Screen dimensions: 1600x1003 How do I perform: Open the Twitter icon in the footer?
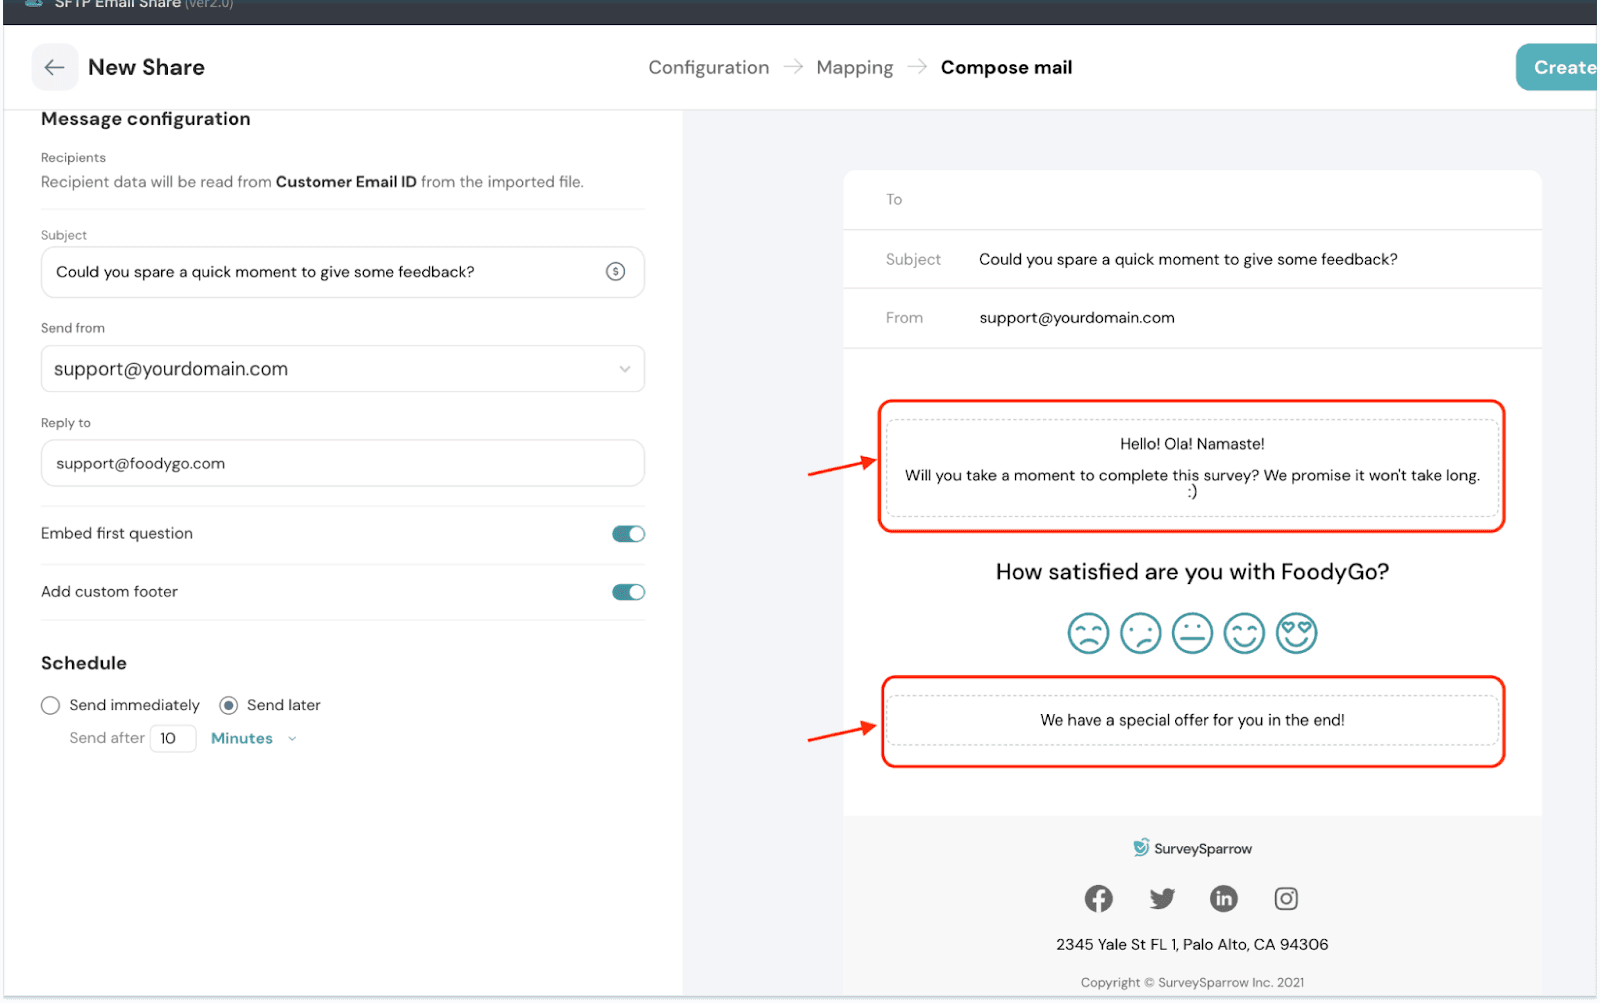pos(1161,898)
